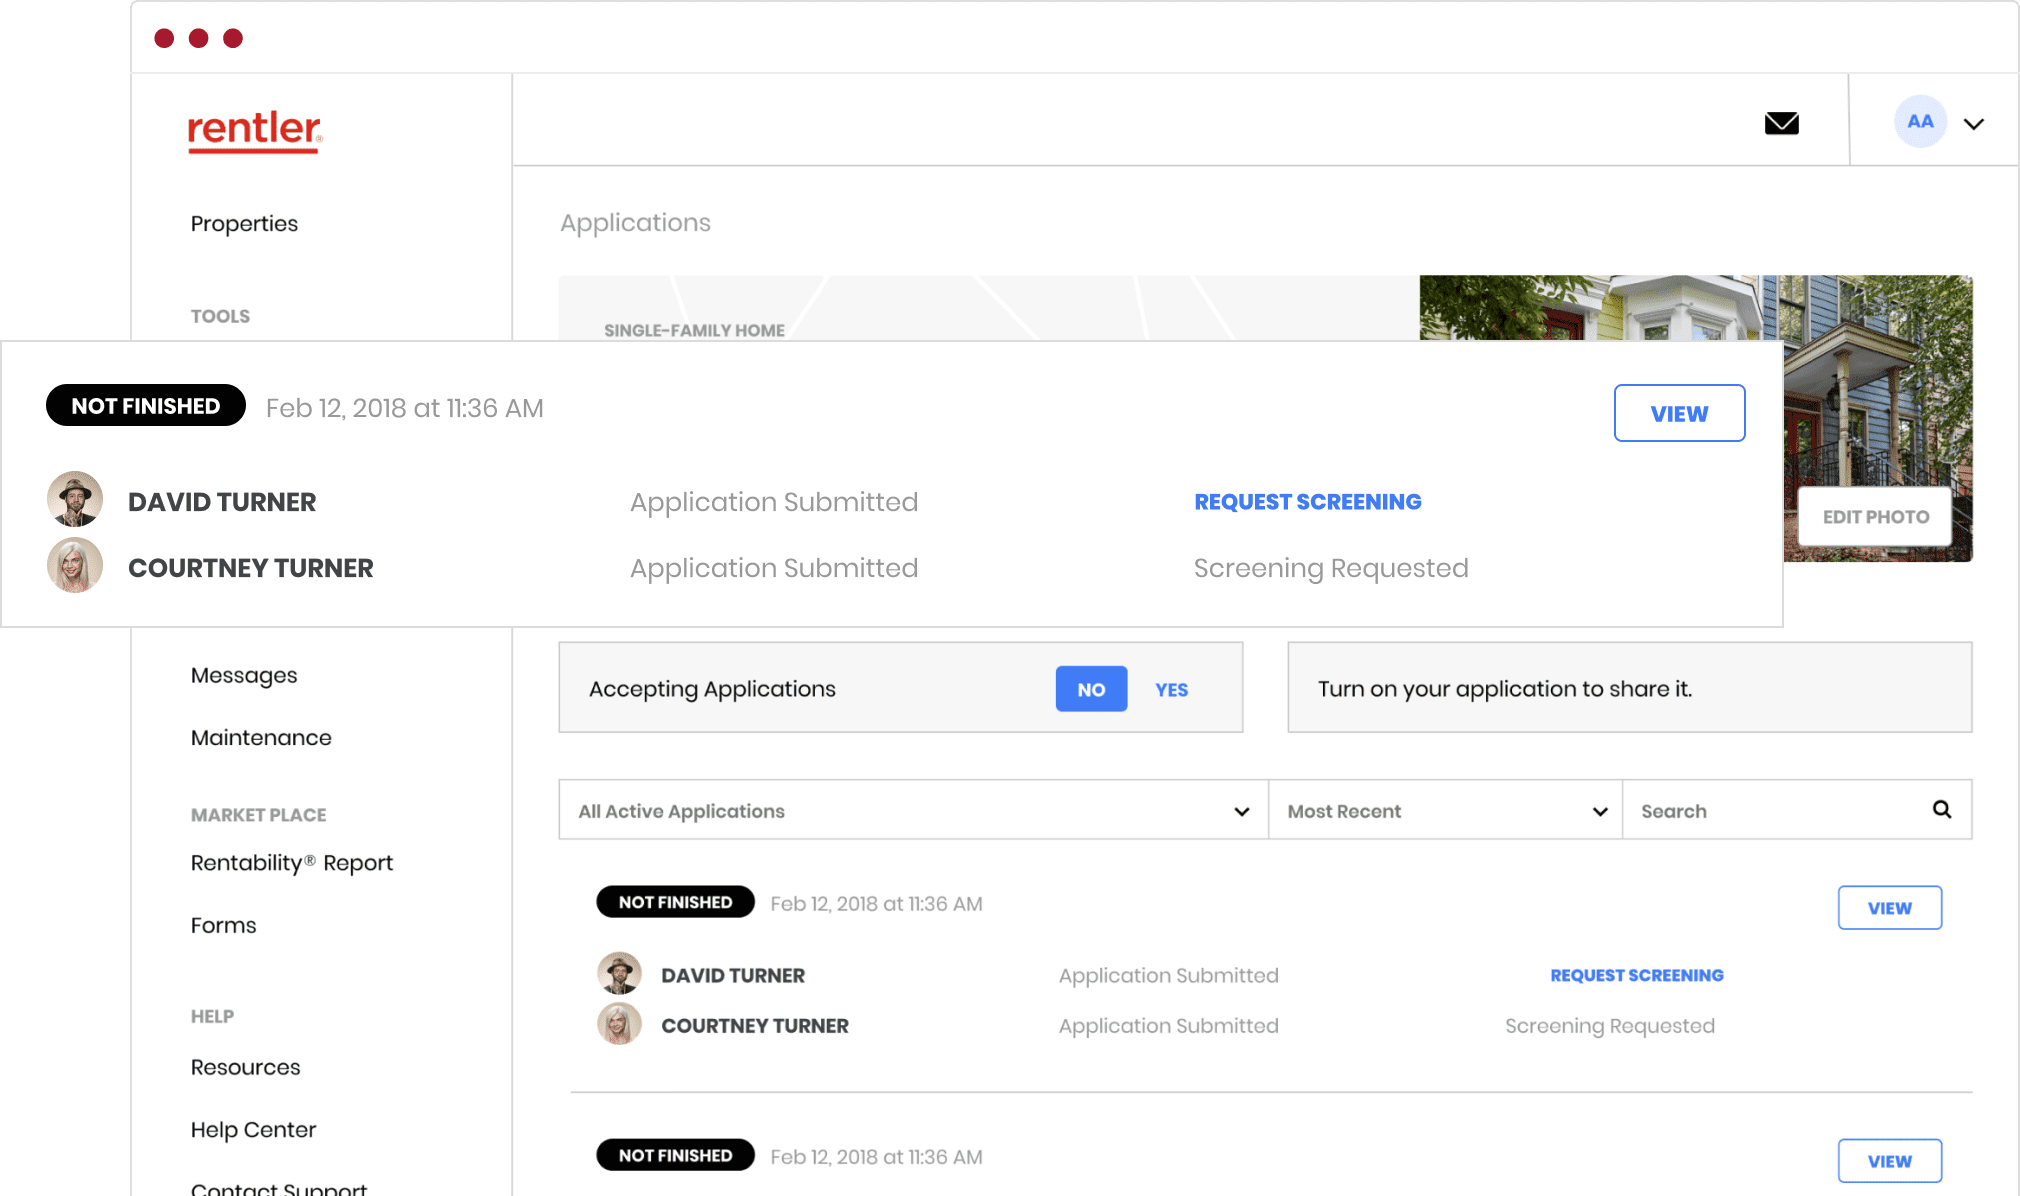Open the All Active Applications filter dropdown
Screen dimensions: 2020x1196
tap(1240, 810)
